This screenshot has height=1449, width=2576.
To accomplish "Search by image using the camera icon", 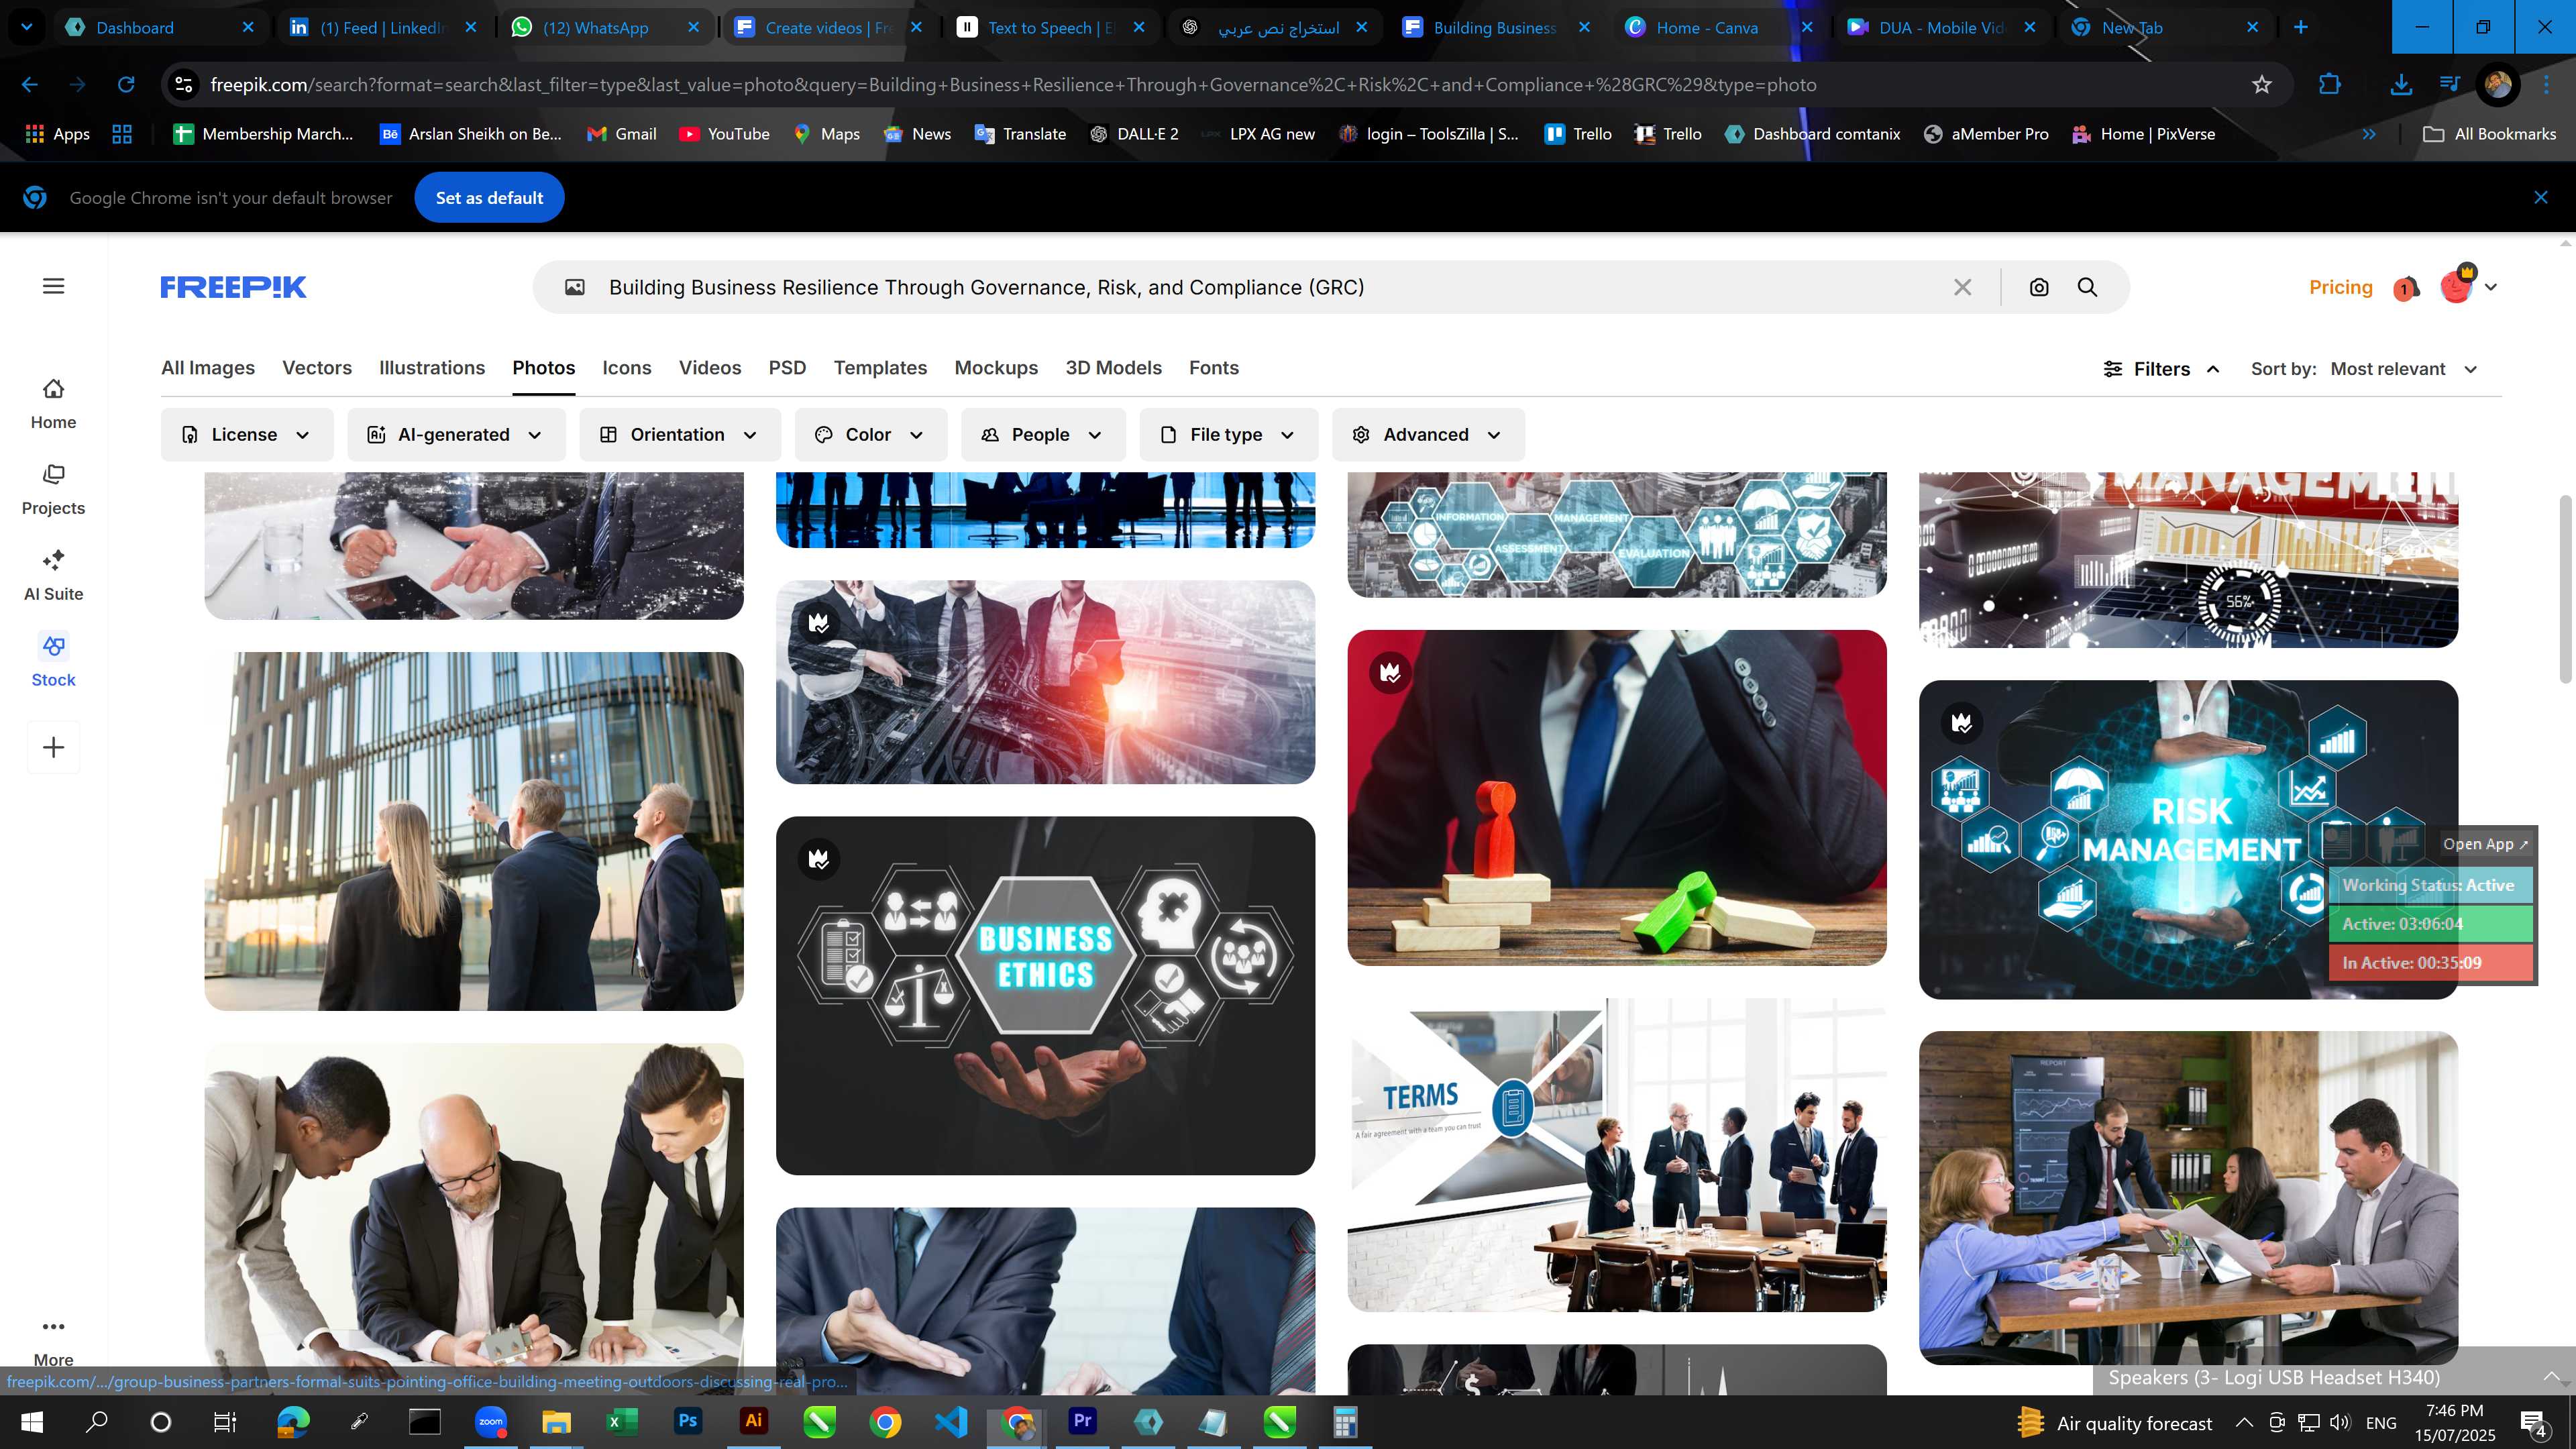I will pyautogui.click(x=2039, y=287).
